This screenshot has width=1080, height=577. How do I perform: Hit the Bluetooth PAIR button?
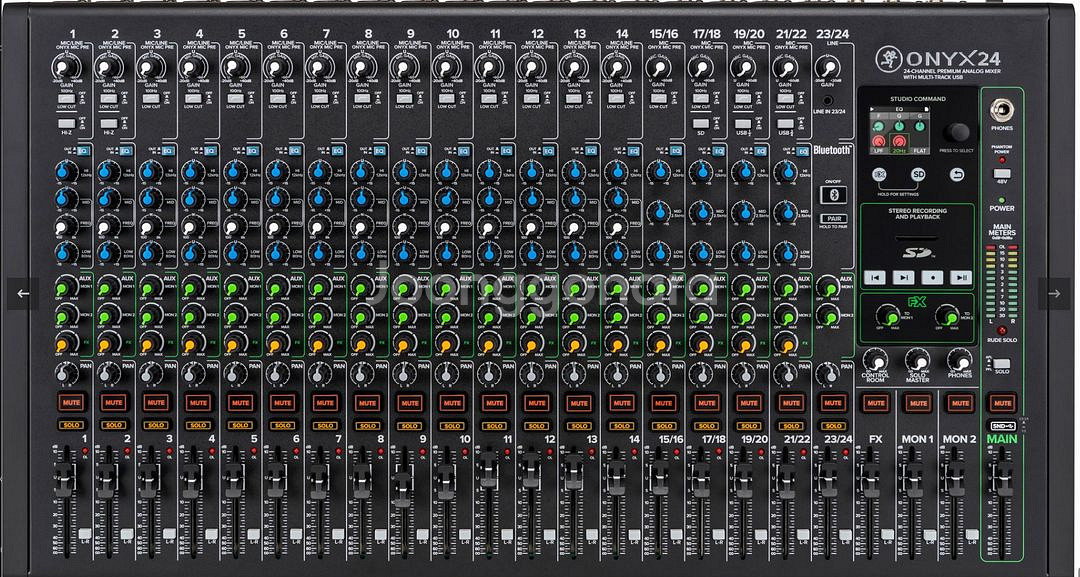point(833,219)
